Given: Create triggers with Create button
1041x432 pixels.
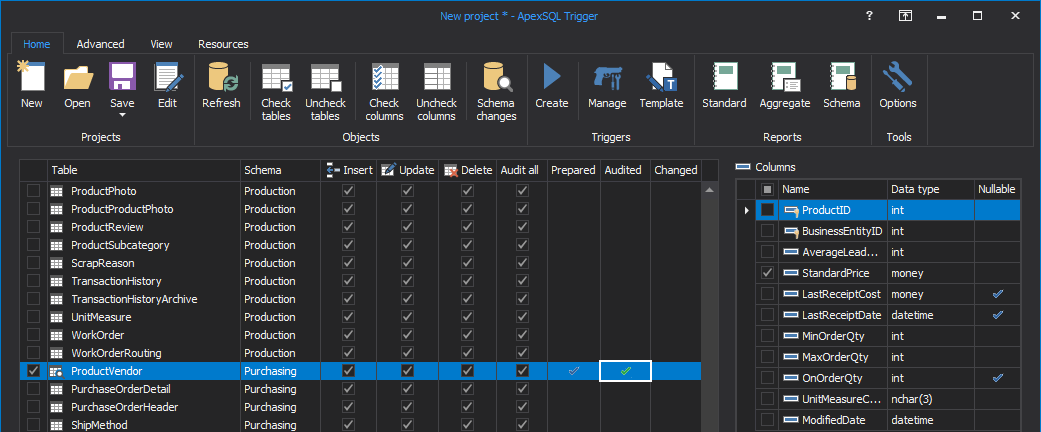Looking at the screenshot, I should (552, 85).
